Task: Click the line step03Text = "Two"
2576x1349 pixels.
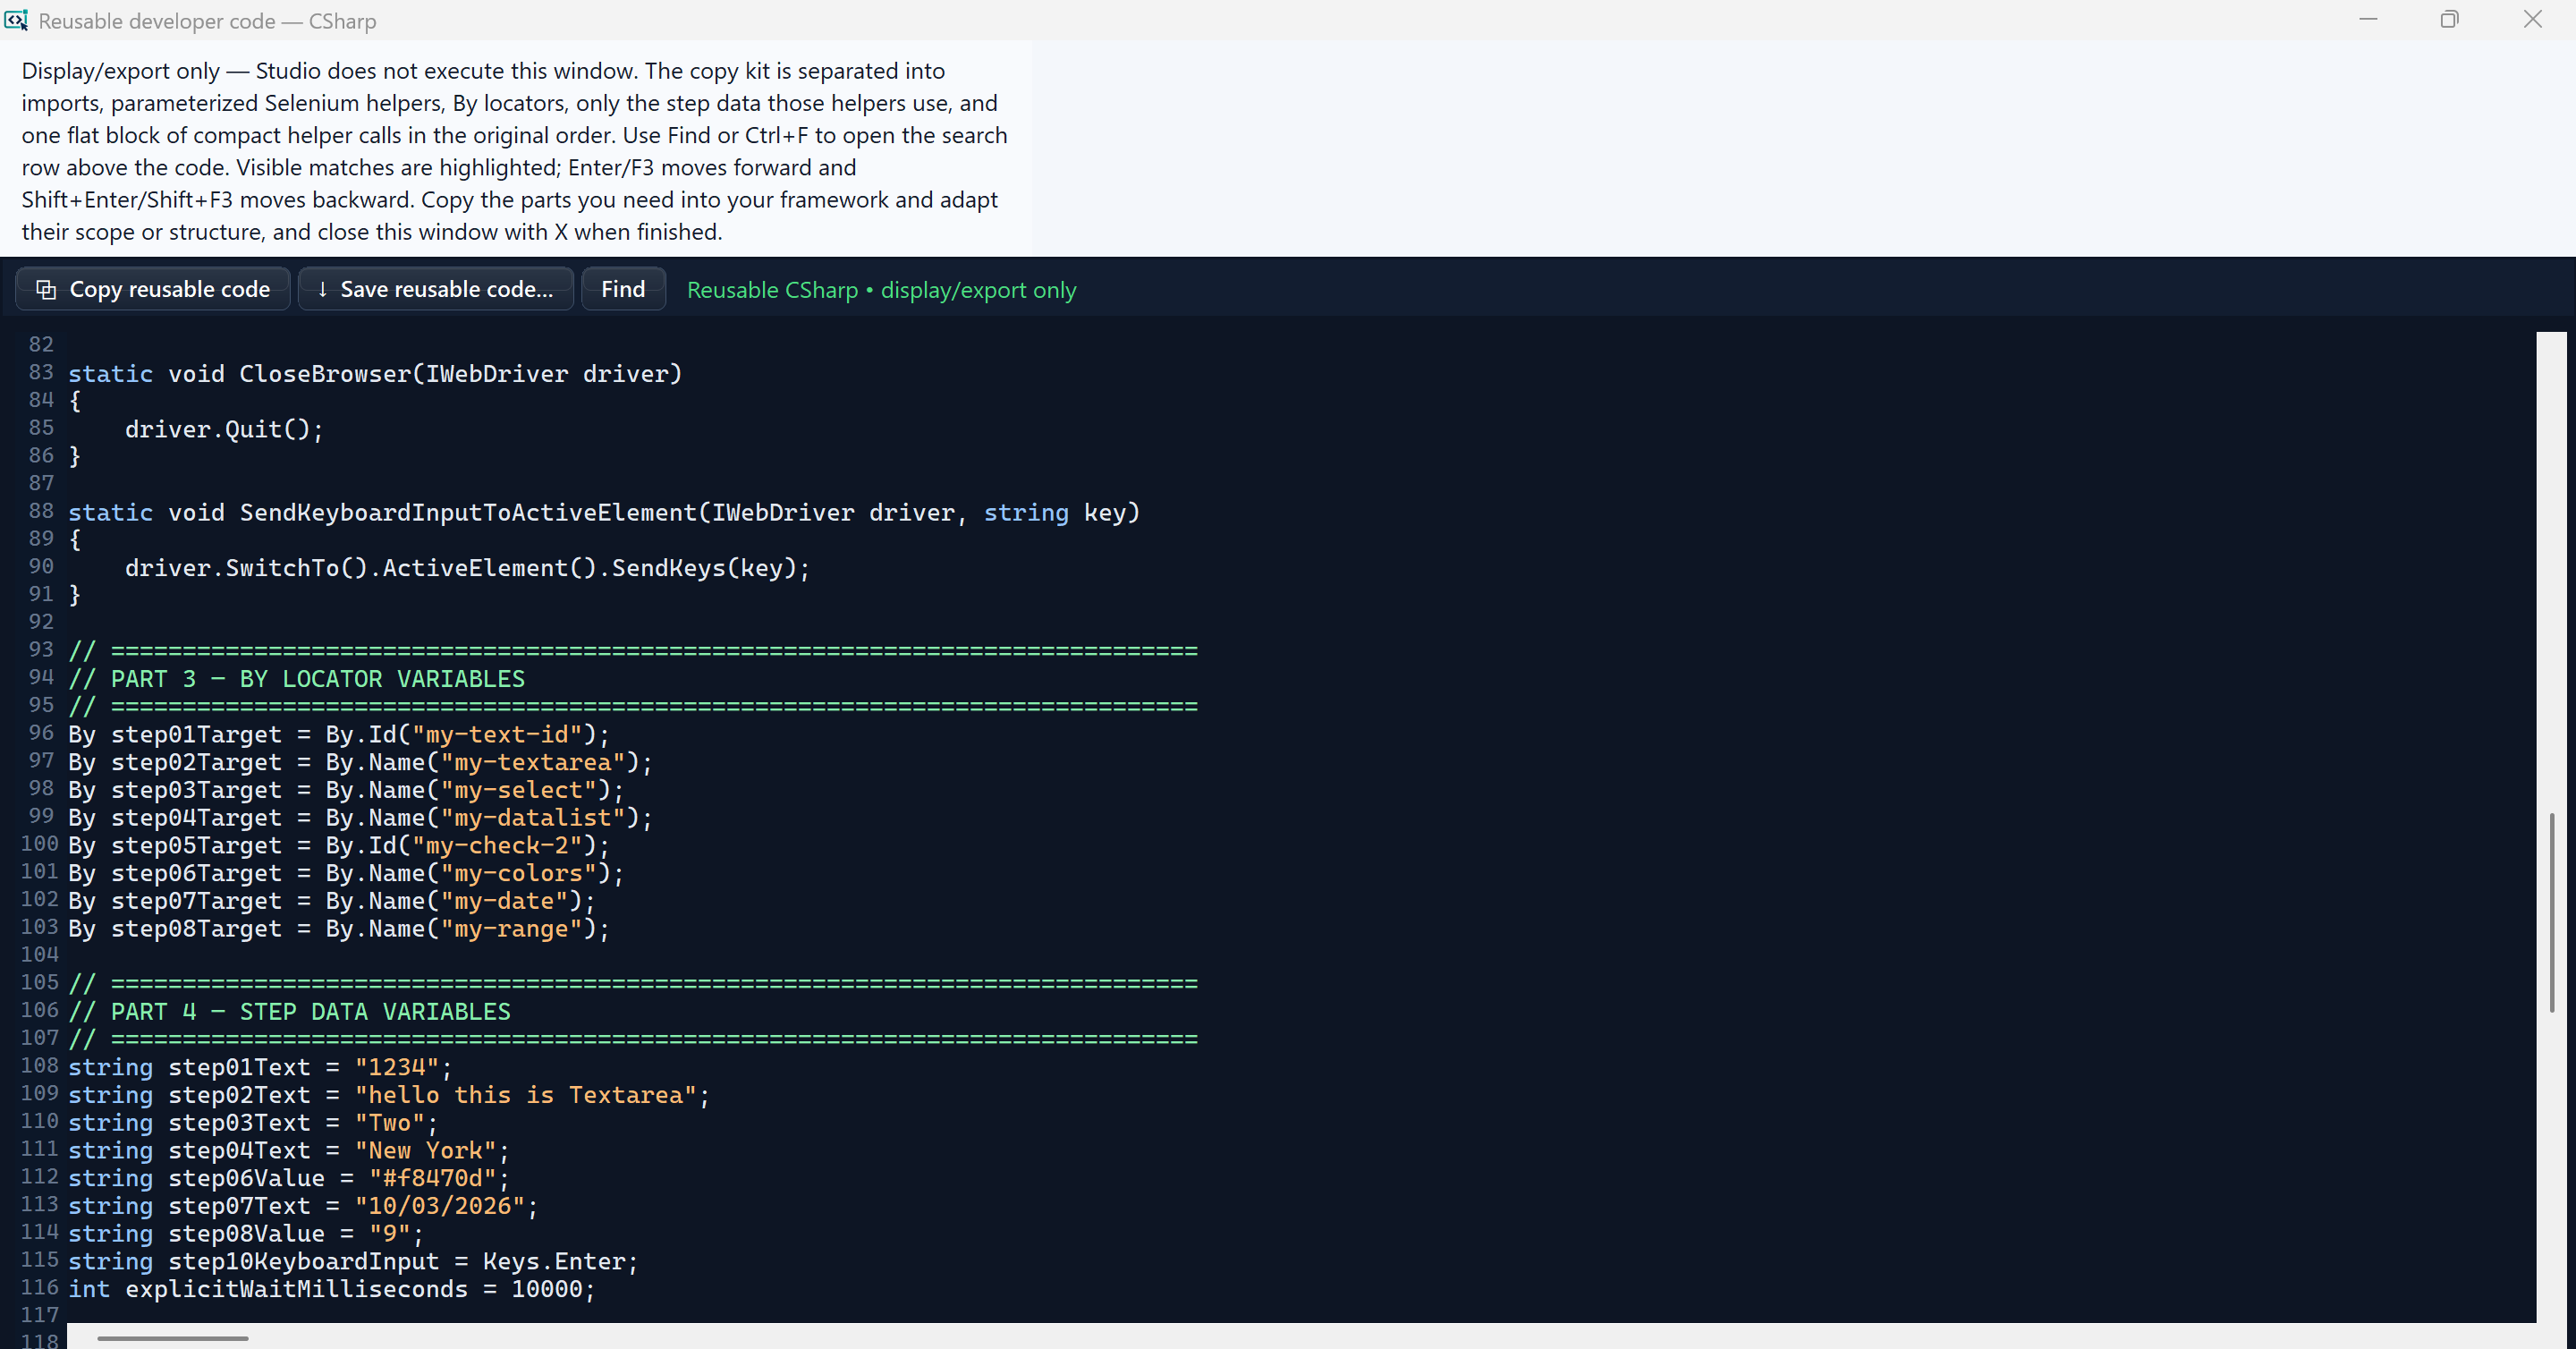Action: [253, 1123]
